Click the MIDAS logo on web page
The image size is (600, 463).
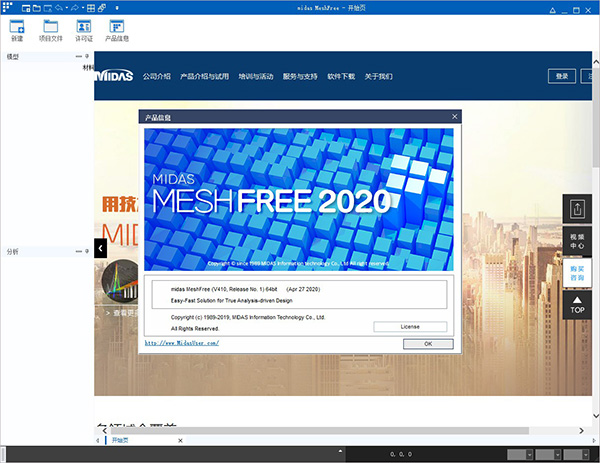114,76
